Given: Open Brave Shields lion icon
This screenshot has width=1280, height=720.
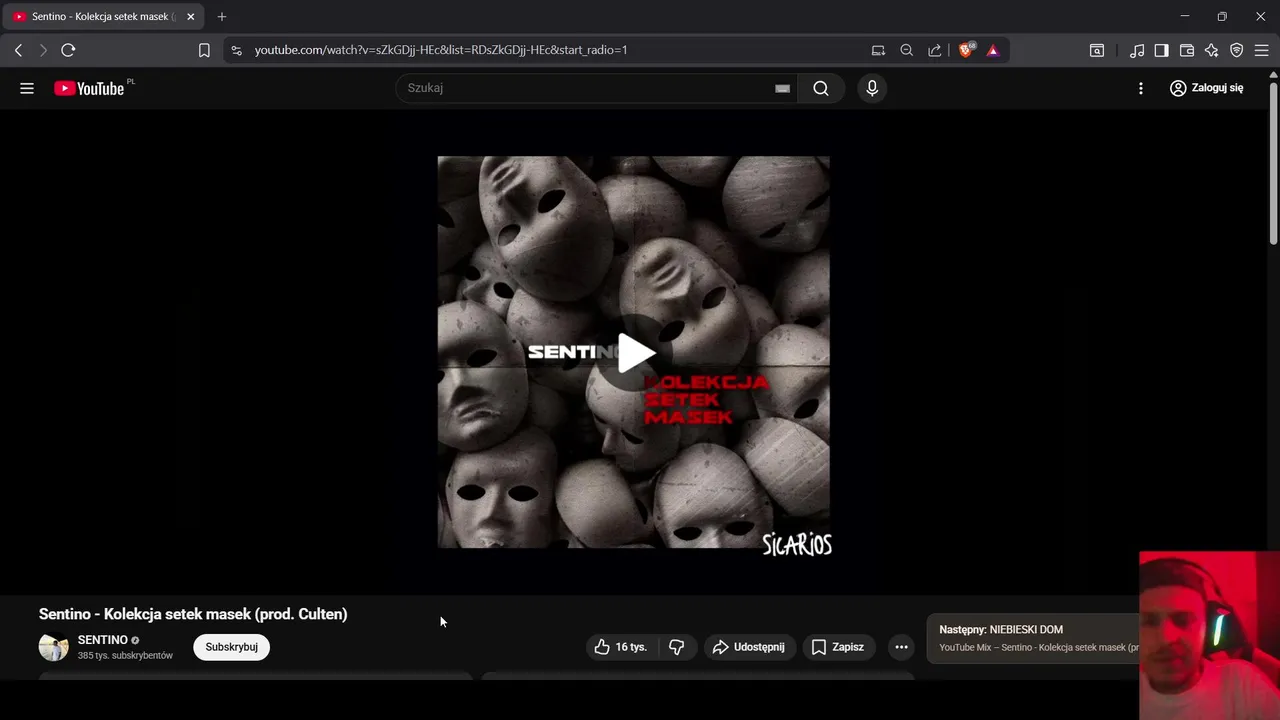Looking at the screenshot, I should 966,50.
